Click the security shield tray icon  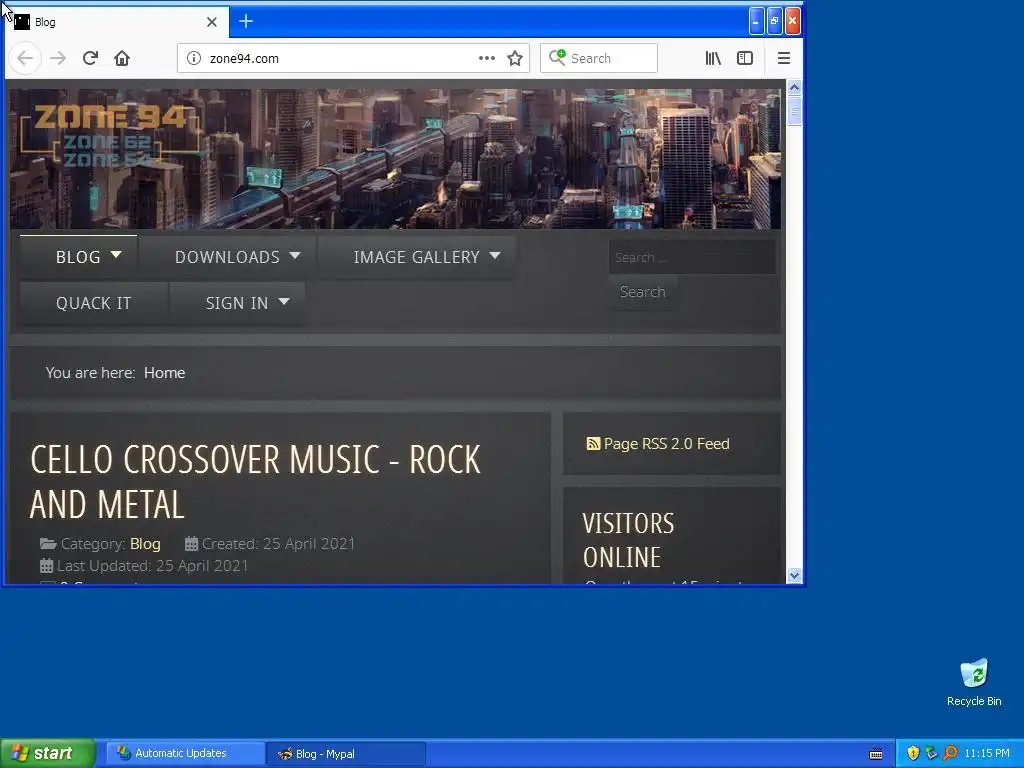913,754
